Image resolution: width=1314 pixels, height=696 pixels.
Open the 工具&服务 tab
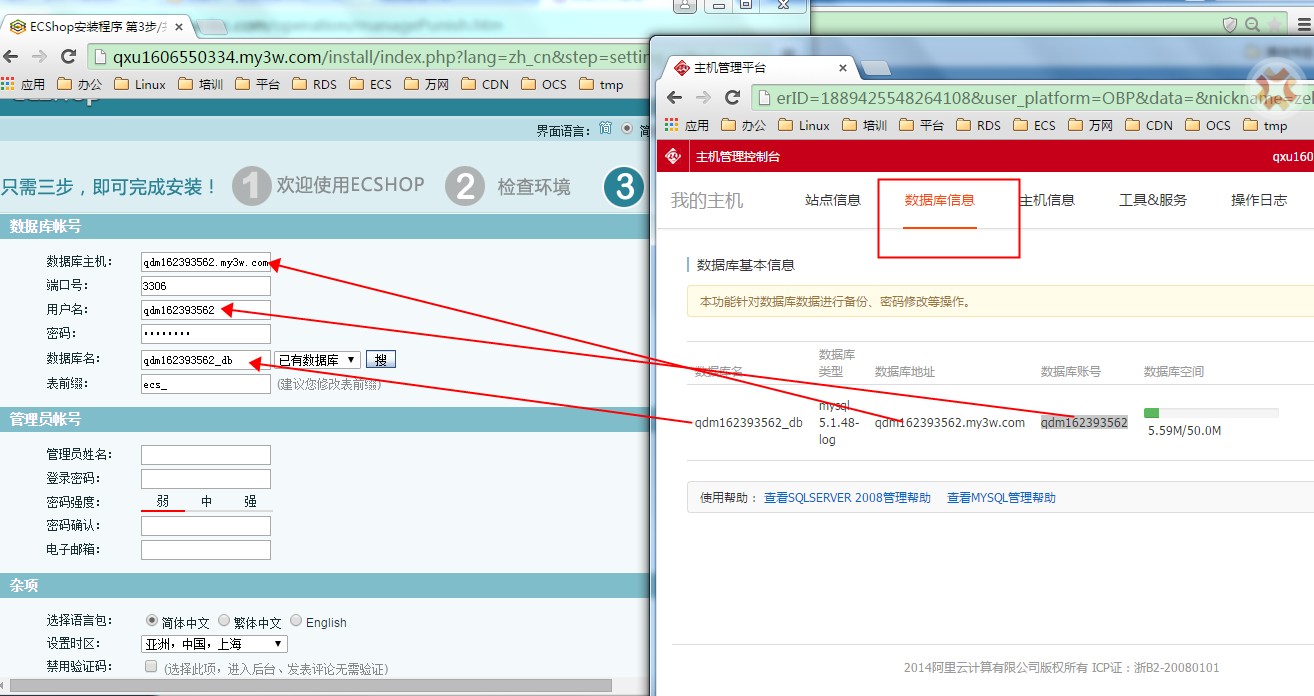(x=1152, y=200)
